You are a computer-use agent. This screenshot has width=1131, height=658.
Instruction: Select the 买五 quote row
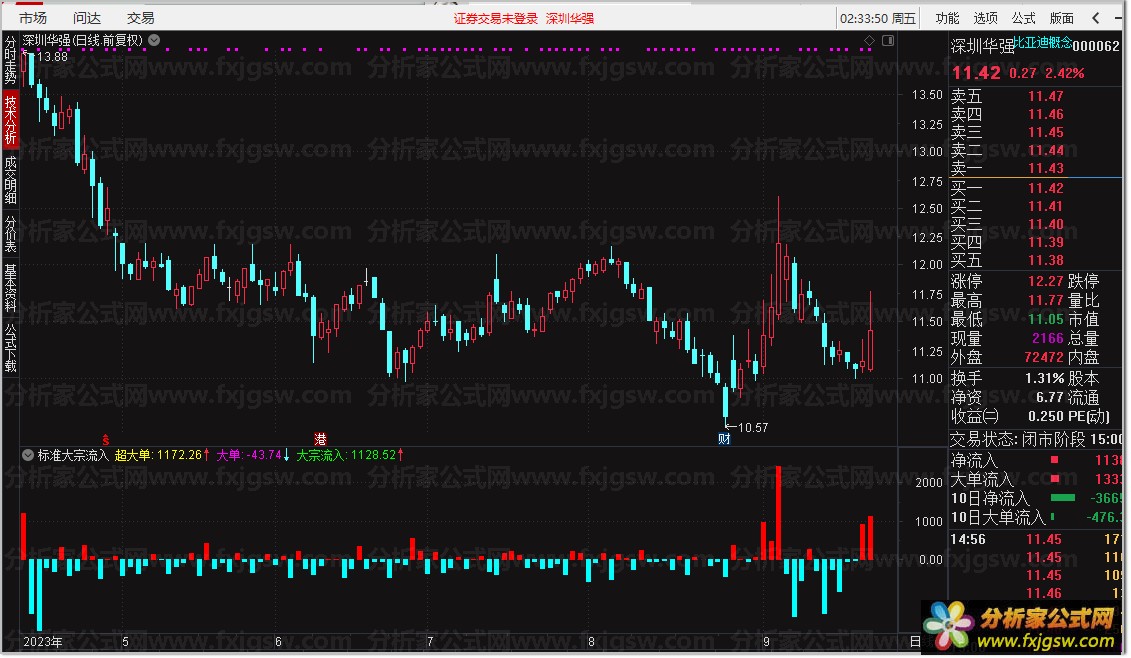point(1035,260)
